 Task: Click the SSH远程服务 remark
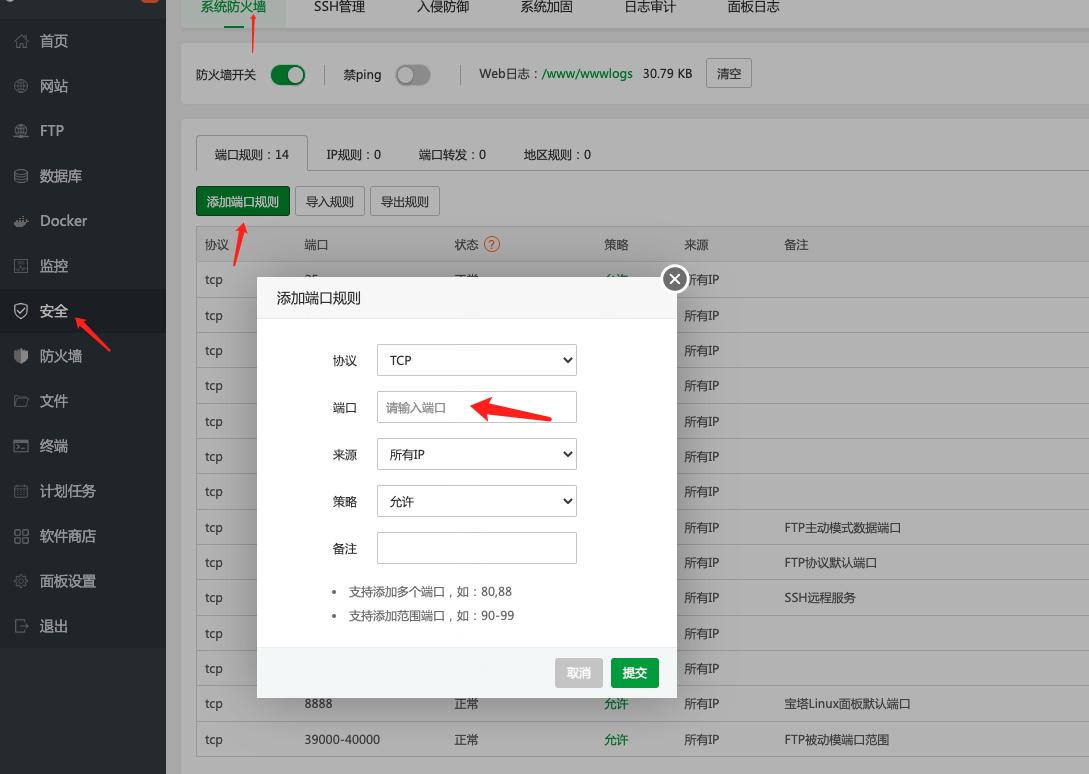pyautogui.click(x=820, y=598)
